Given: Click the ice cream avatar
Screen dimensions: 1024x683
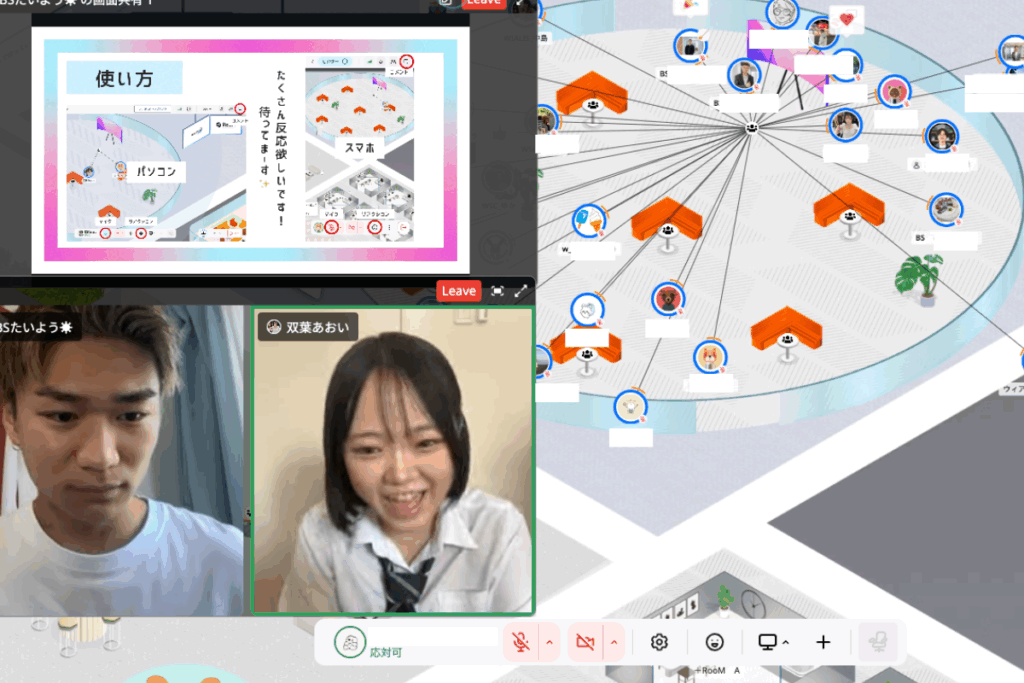Looking at the screenshot, I should pyautogui.click(x=589, y=220).
